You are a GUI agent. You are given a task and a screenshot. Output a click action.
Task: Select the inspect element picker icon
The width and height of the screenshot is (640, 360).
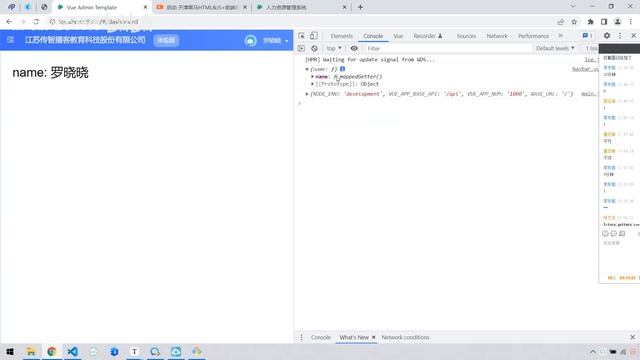301,36
